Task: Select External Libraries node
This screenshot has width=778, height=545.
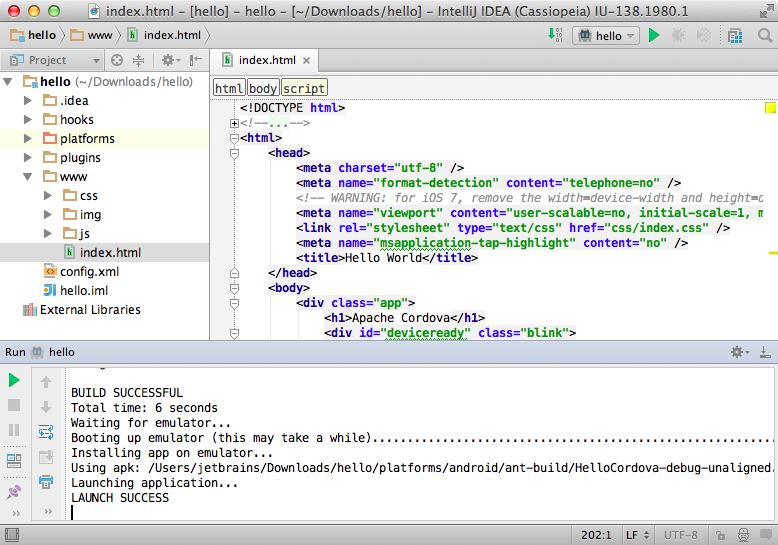Action: coord(104,310)
